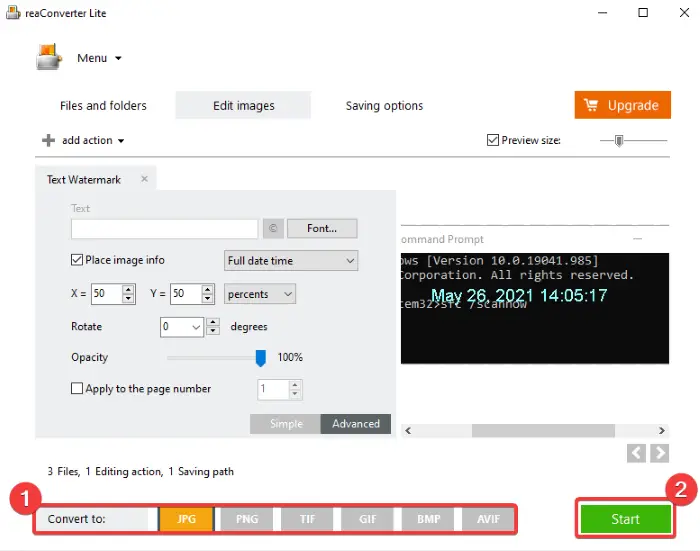Show previous preview image
This screenshot has width=700, height=551.
coord(636,453)
